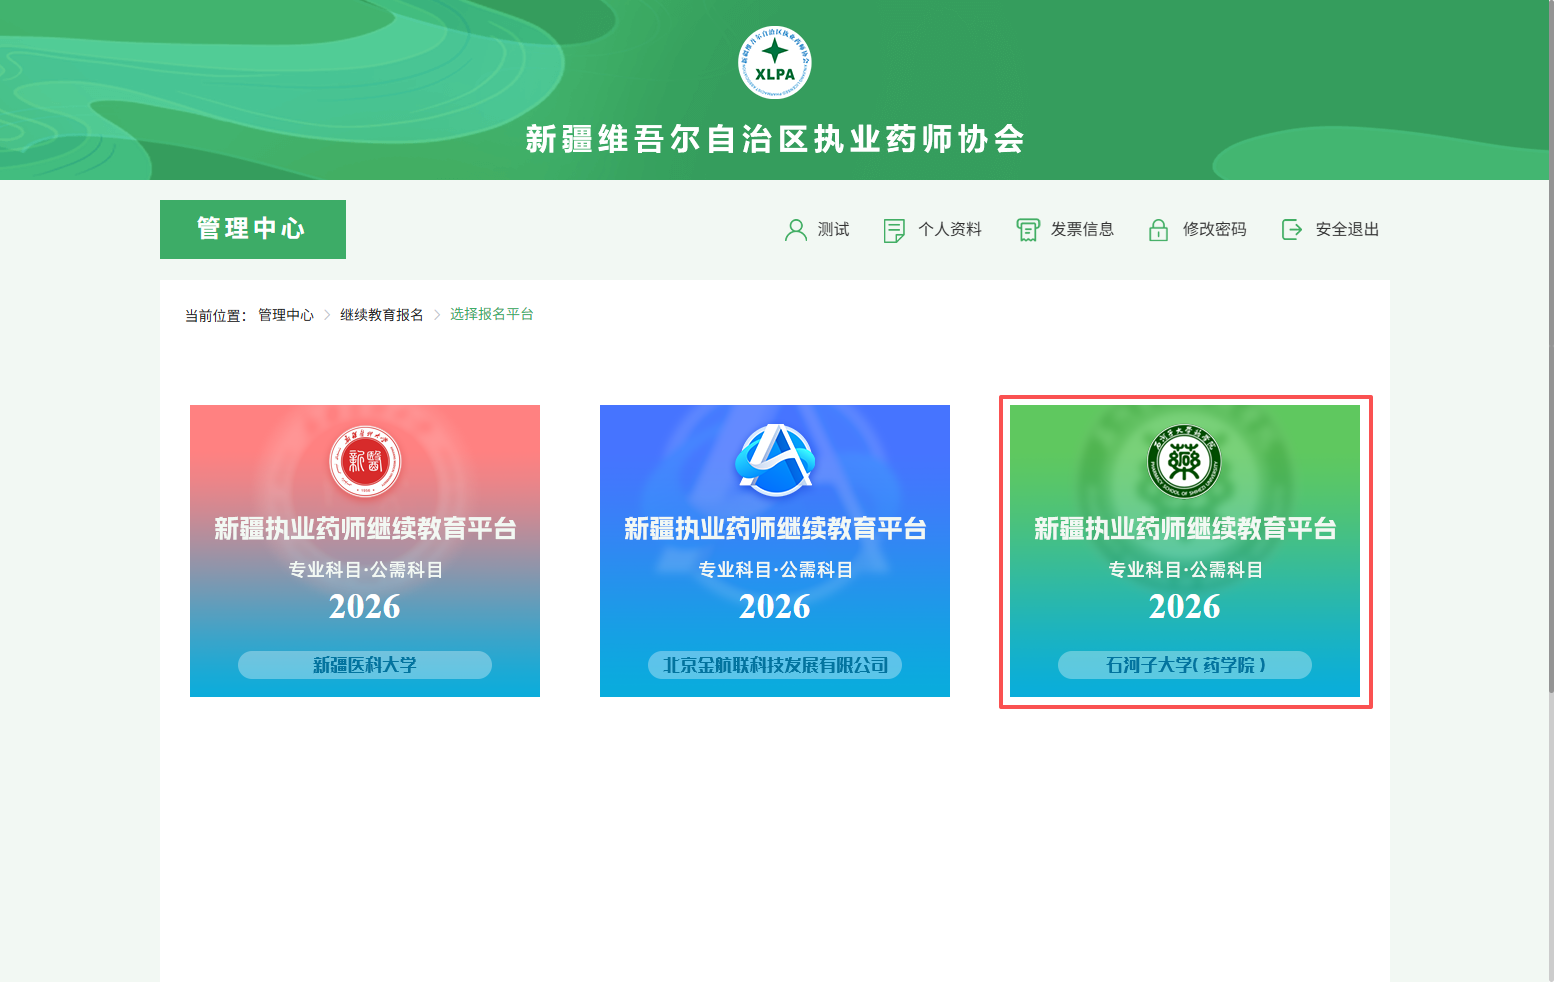This screenshot has height=982, width=1554.
Task: Open the 管理中心 tab
Action: (252, 229)
